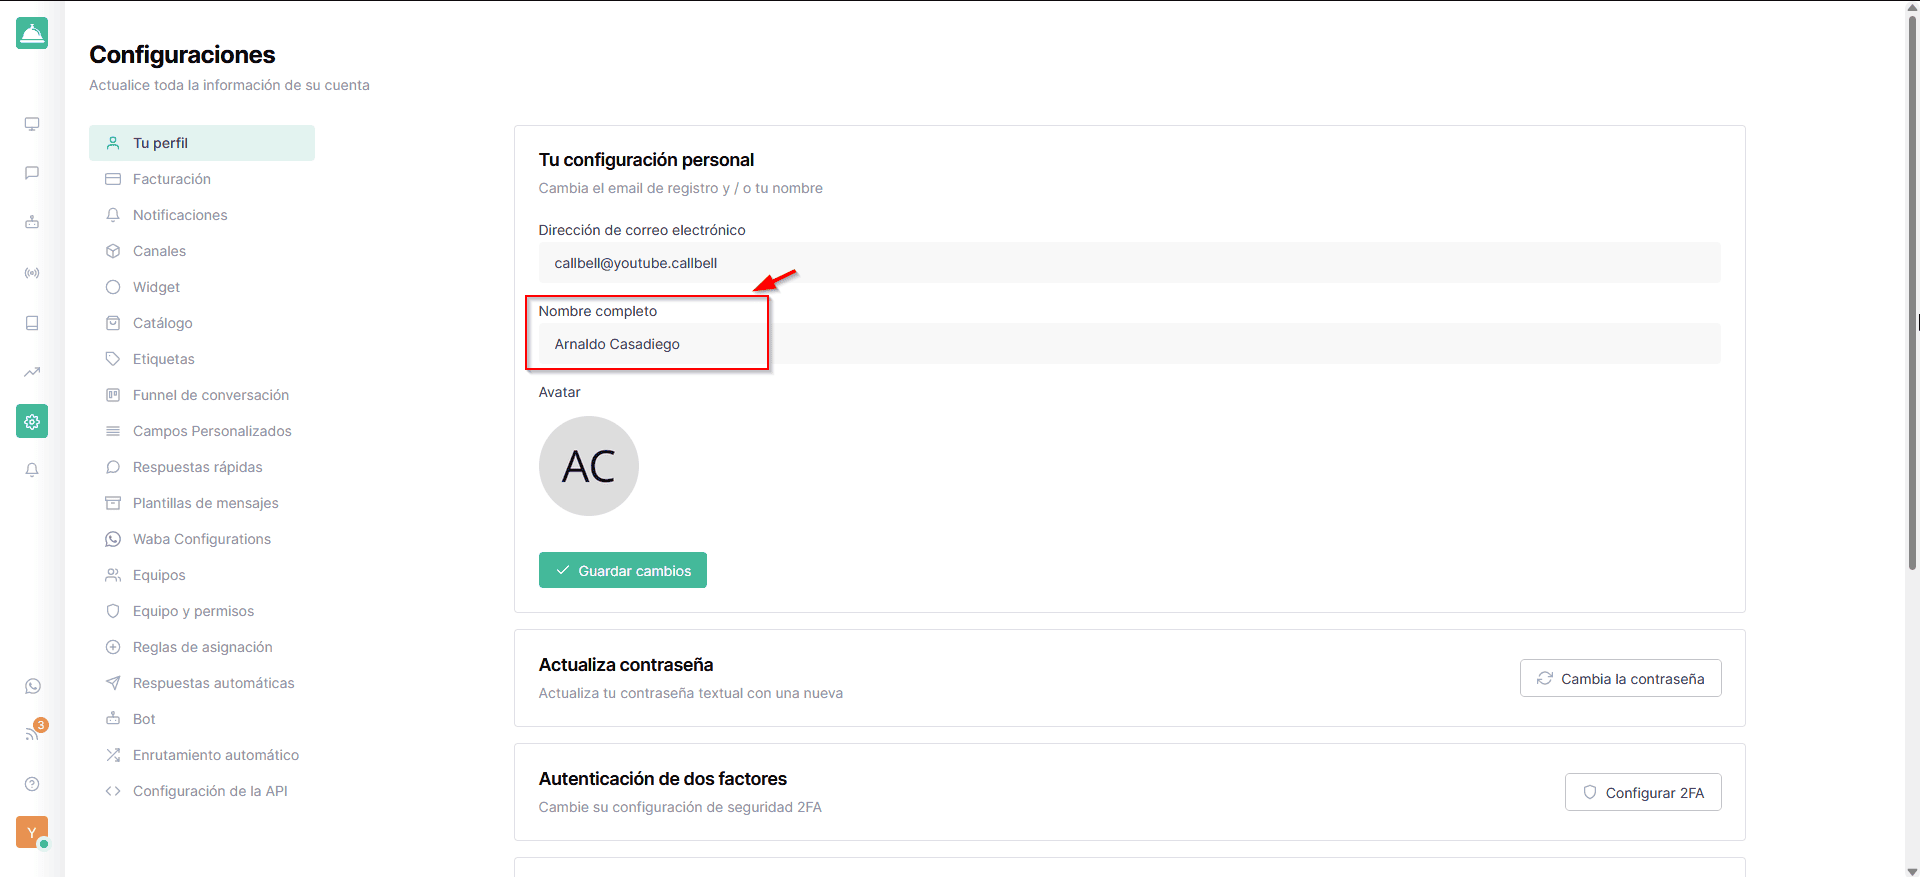Open the chat conversations sidebar icon

point(32,173)
